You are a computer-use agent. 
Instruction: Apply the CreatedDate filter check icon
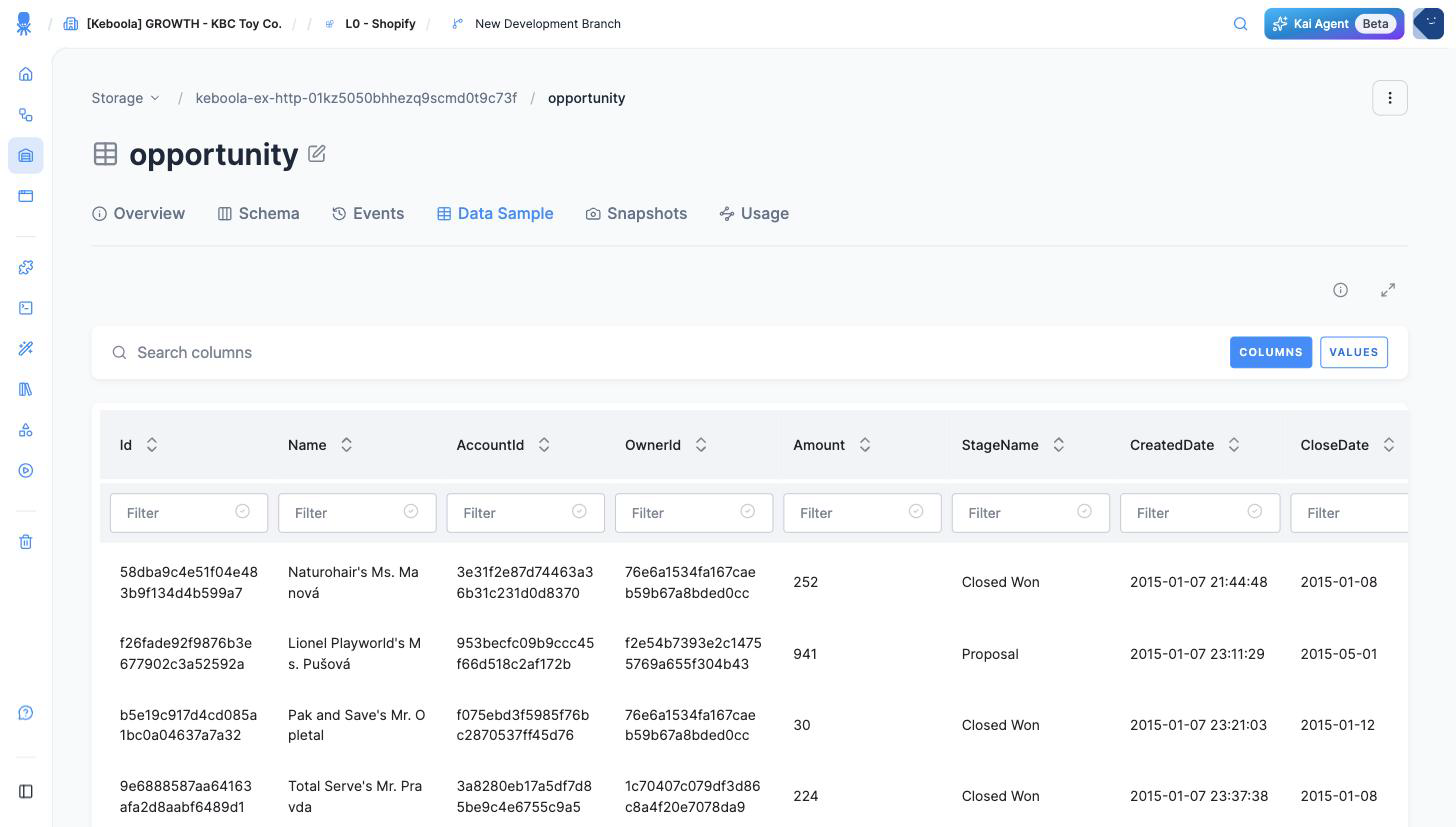(x=1254, y=511)
